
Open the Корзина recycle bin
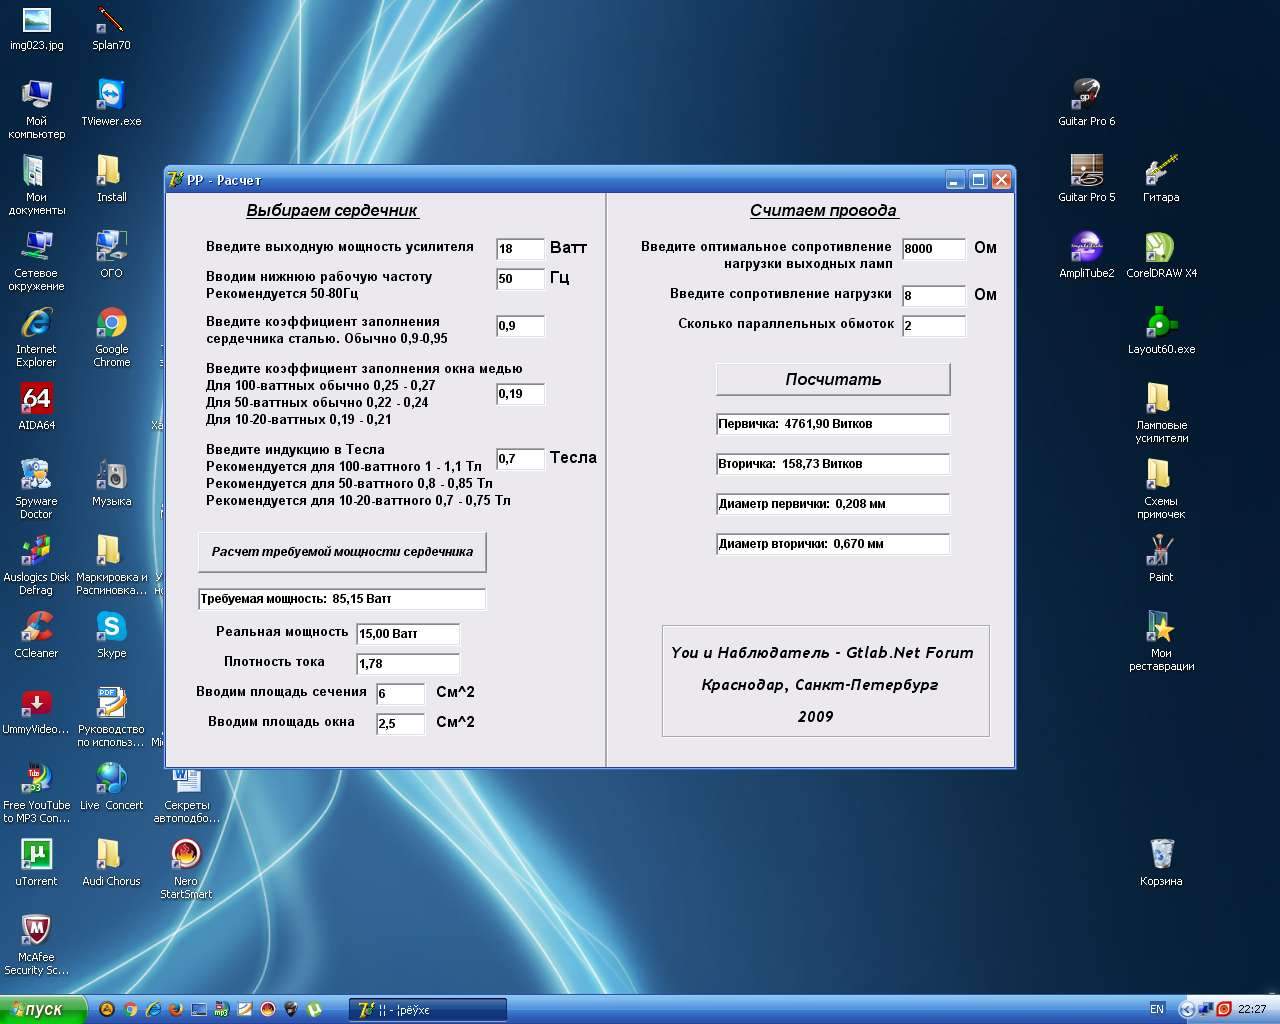[1160, 856]
